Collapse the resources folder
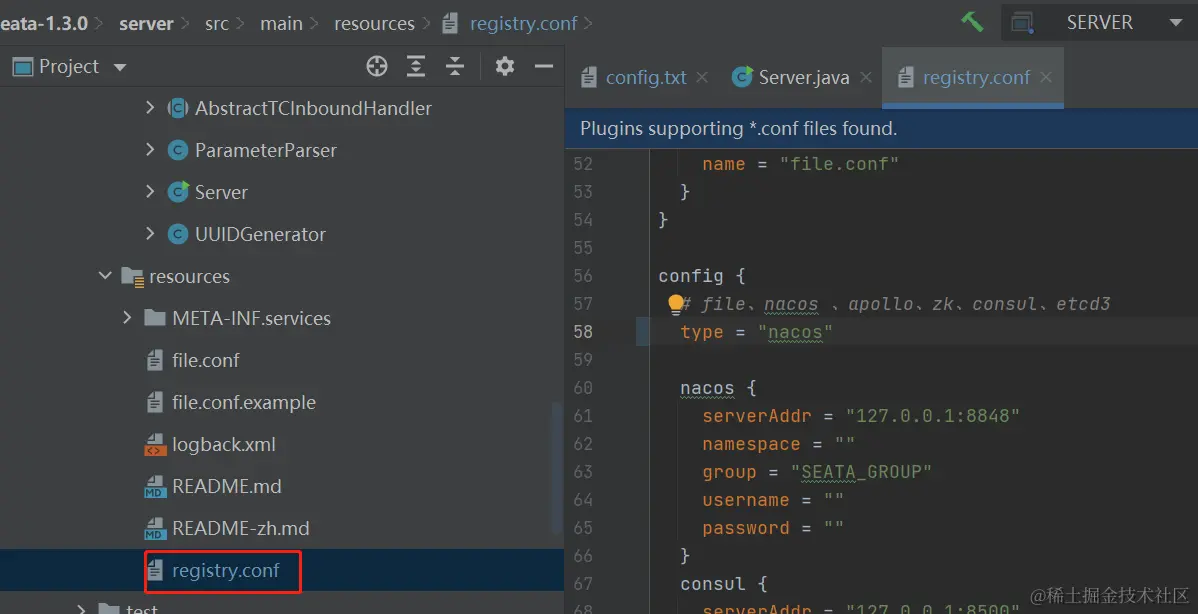 click(105, 276)
